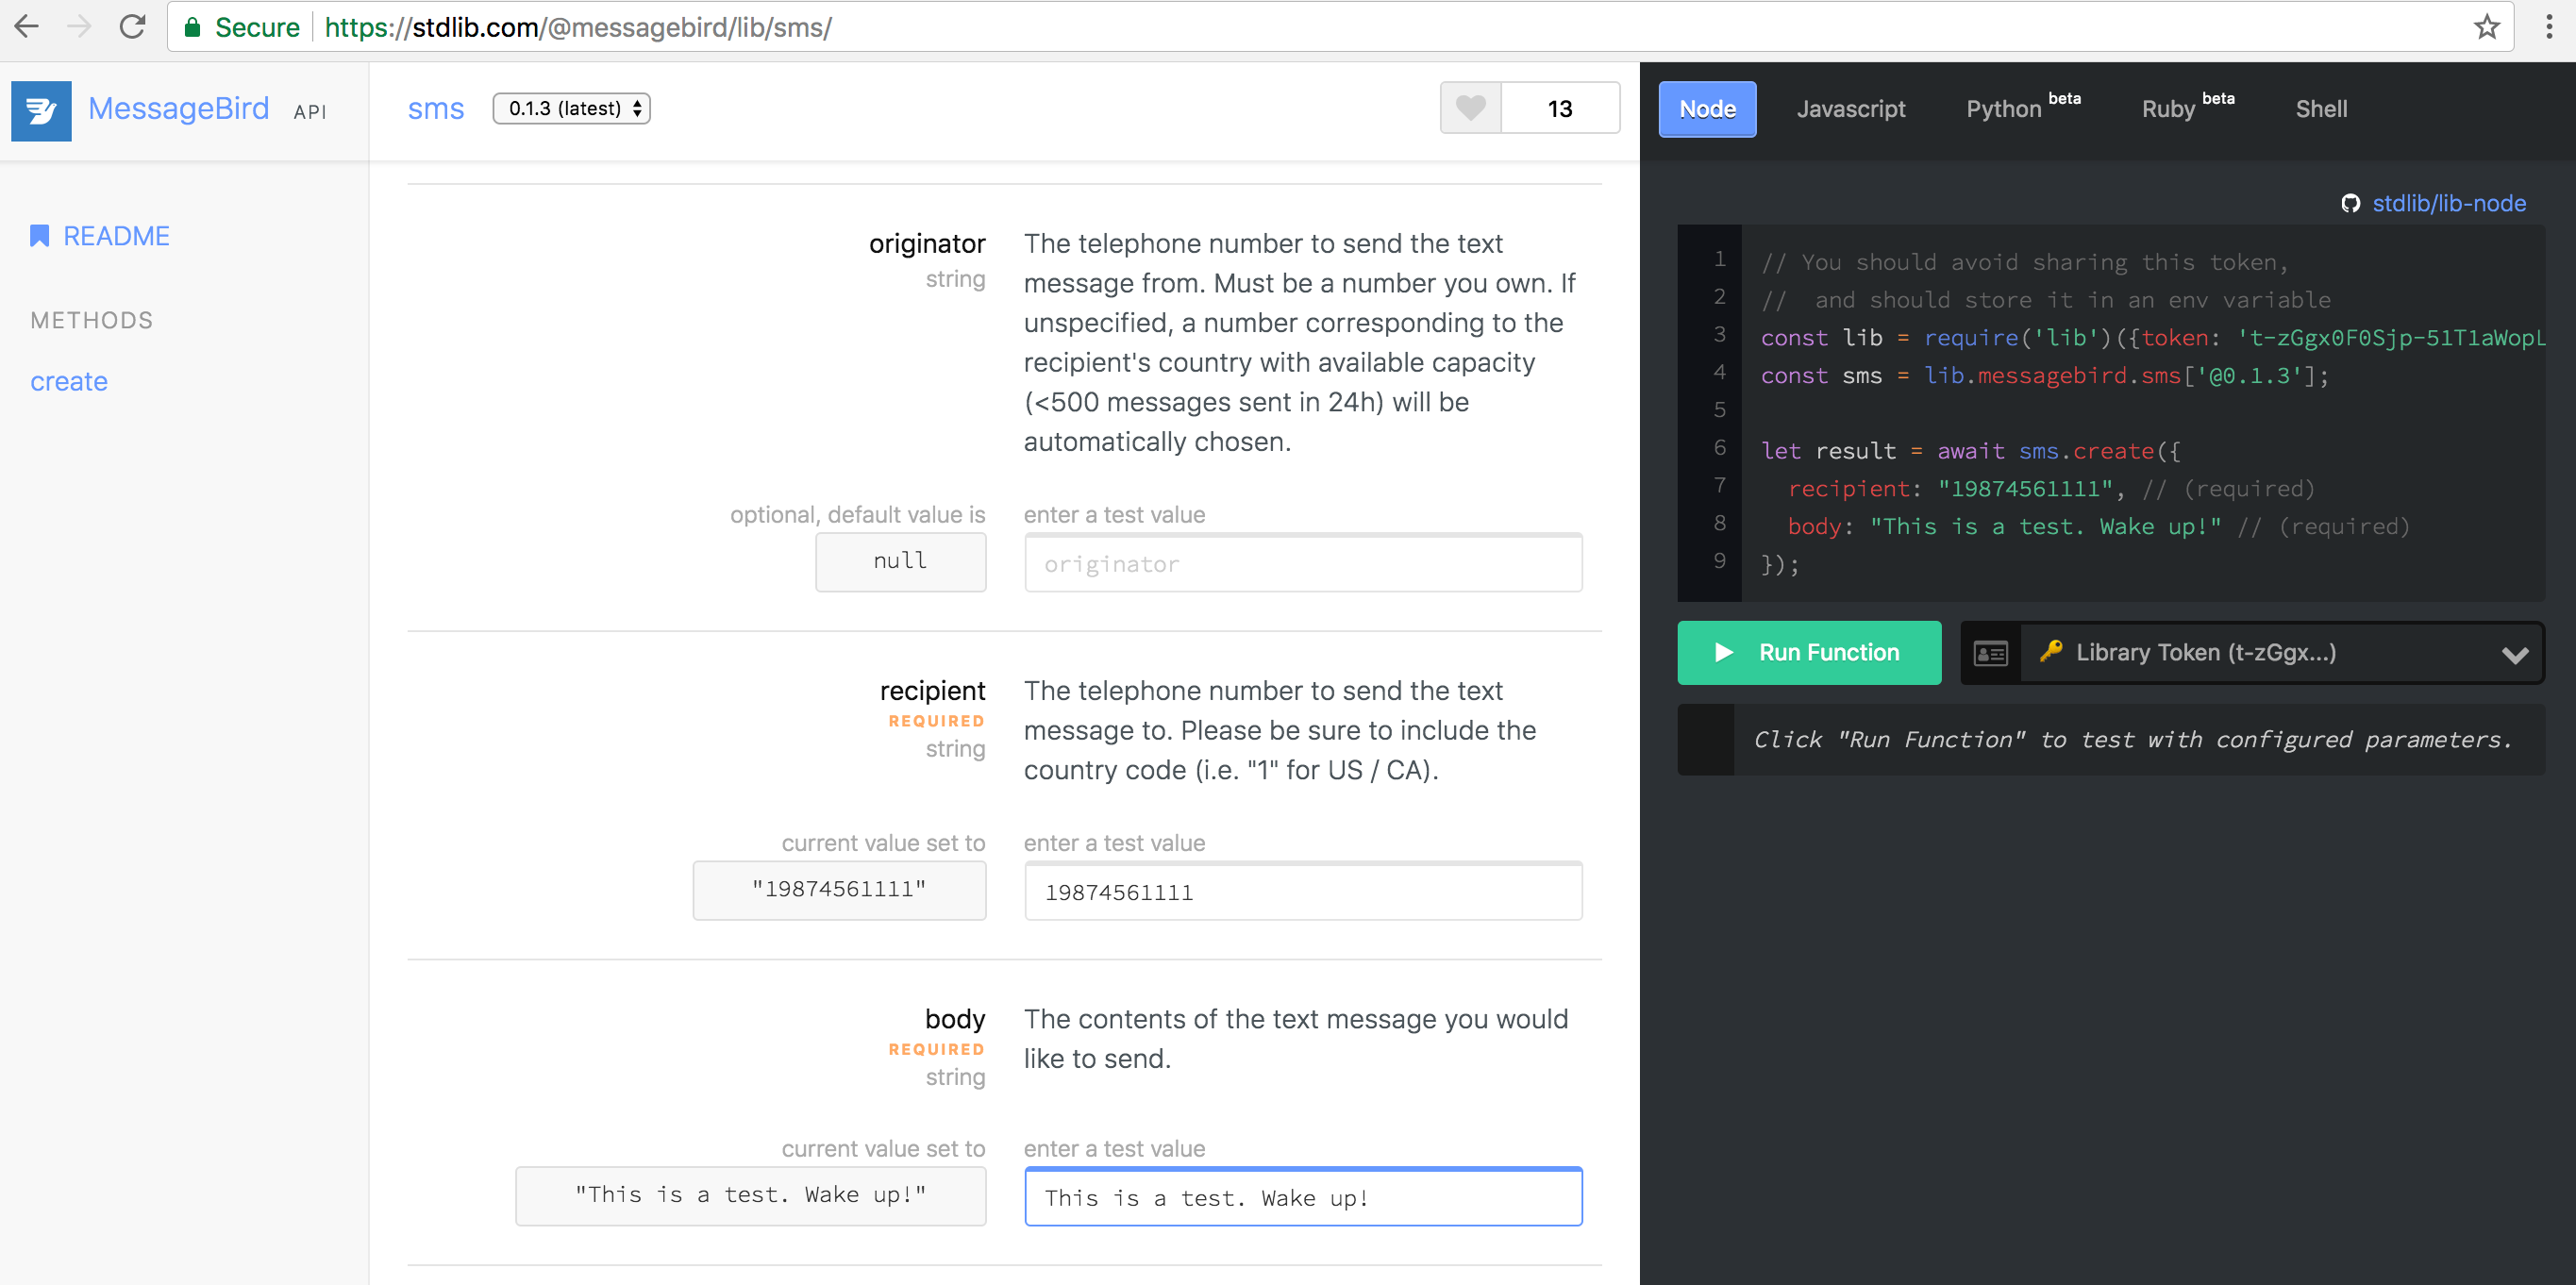Switch to the Javascript tab
The height and width of the screenshot is (1285, 2576).
click(1850, 109)
